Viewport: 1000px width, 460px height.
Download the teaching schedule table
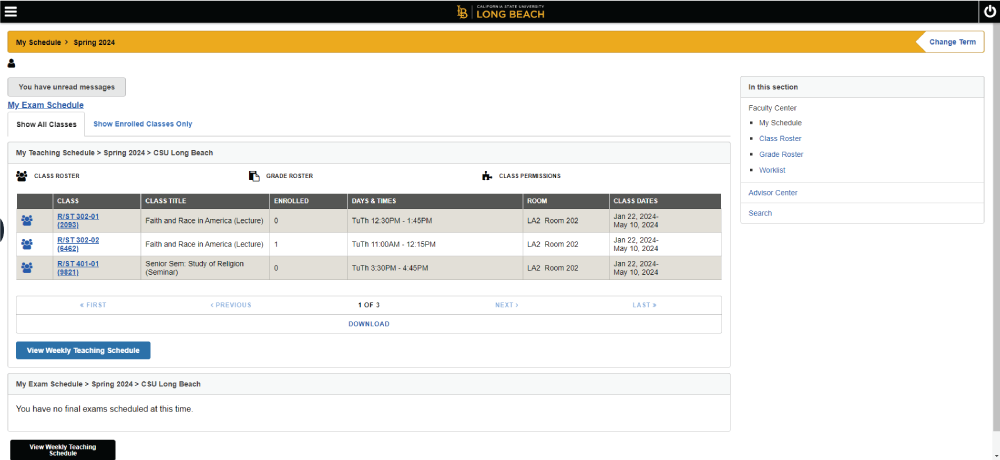pyautogui.click(x=368, y=324)
